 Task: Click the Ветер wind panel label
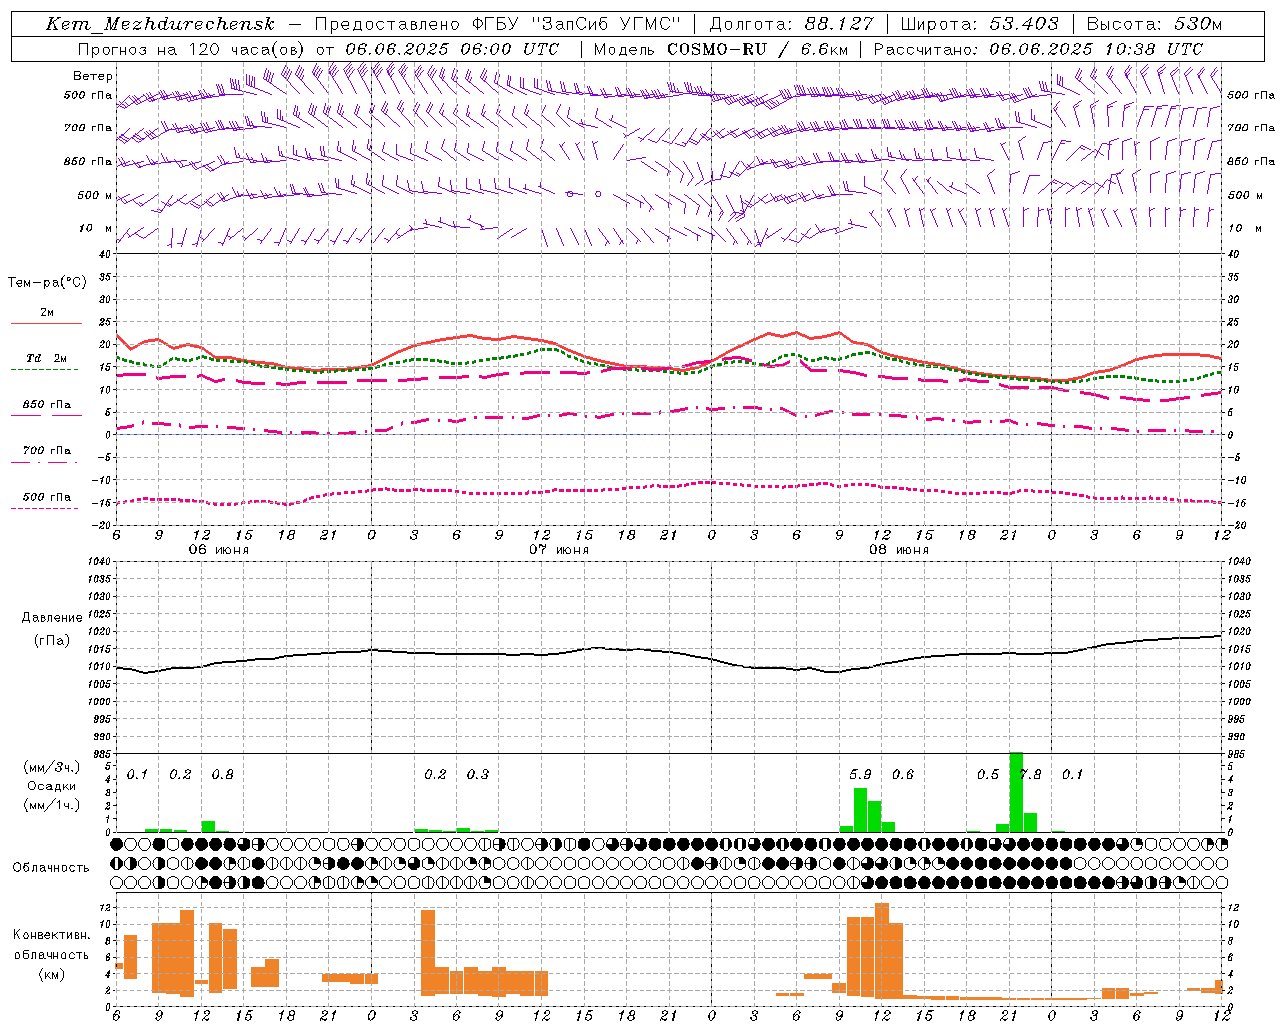pyautogui.click(x=93, y=76)
